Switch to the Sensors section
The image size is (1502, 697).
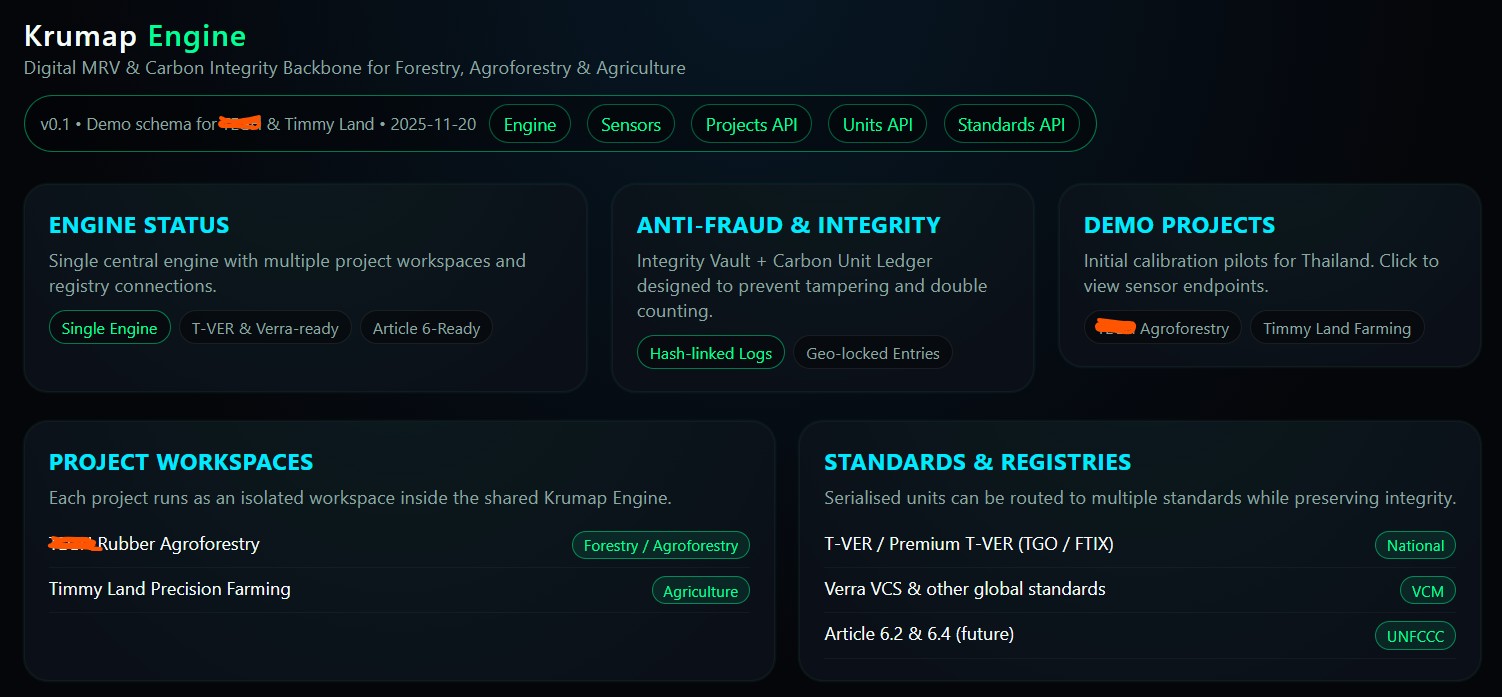[x=630, y=125]
